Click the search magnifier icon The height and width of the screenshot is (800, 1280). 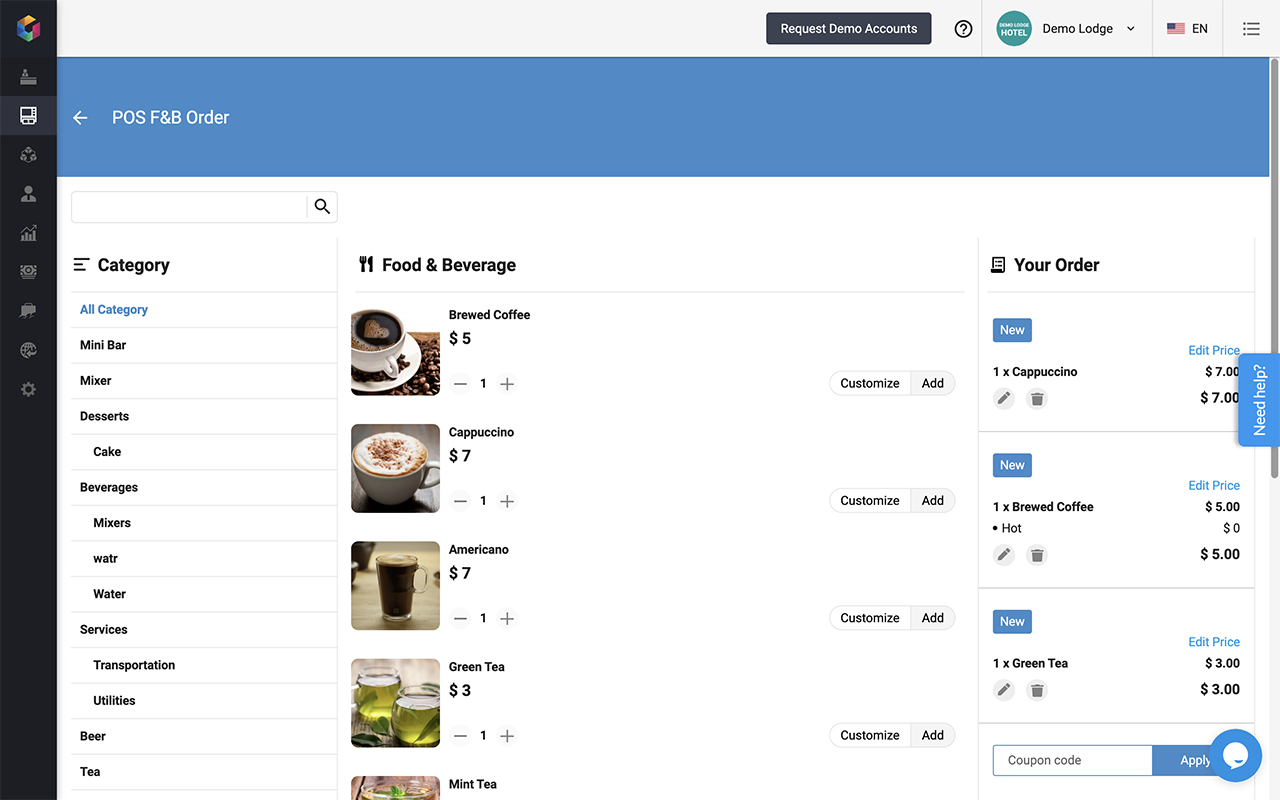[322, 206]
